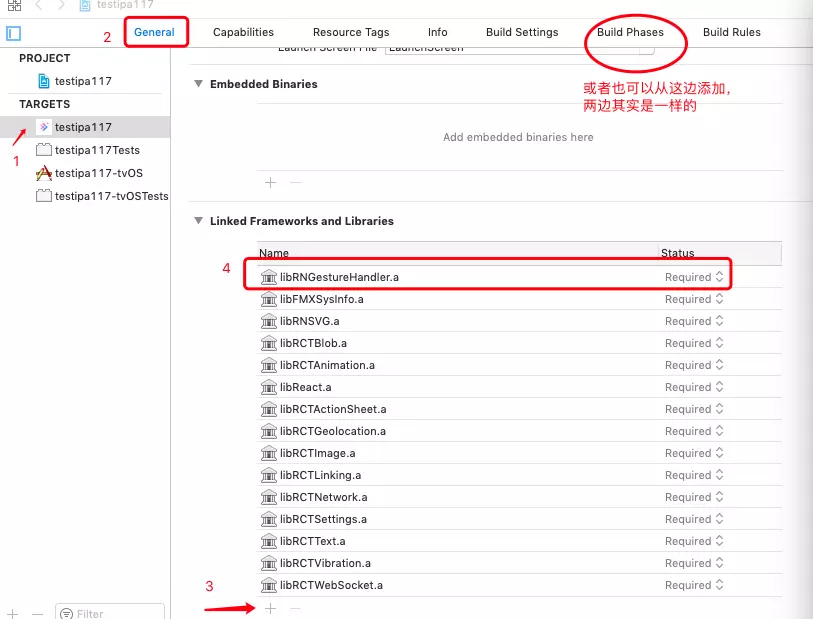Click the filter icon in sidebar
813x619 pixels.
(66, 614)
